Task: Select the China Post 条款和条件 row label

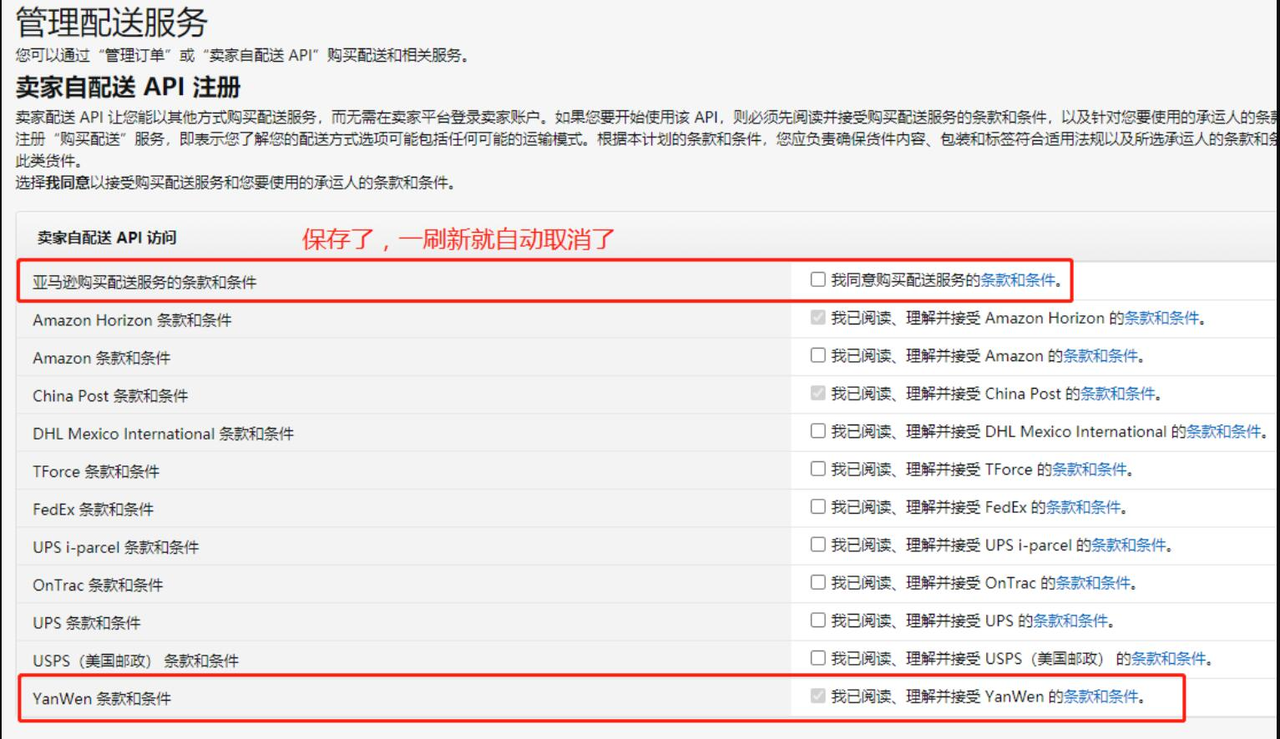Action: tap(110, 396)
